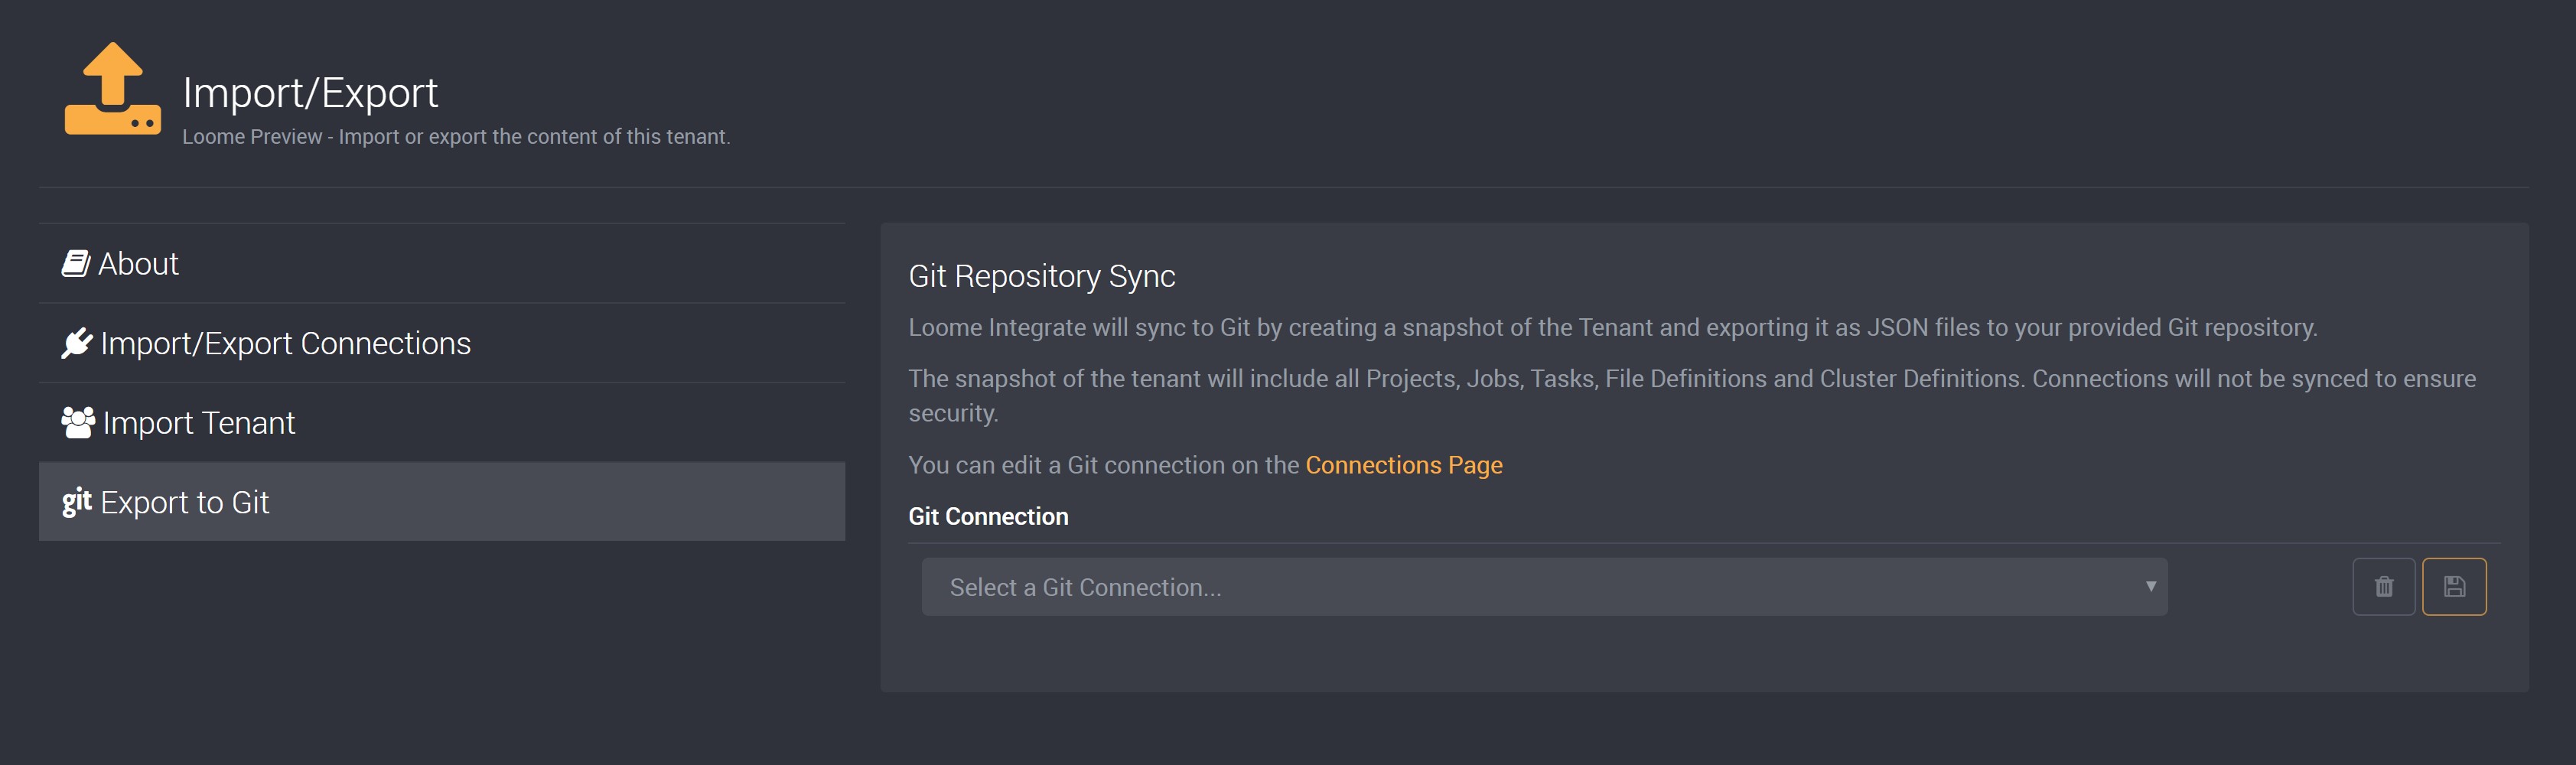This screenshot has width=2576, height=765.
Task: Click the git logo beside Export to Git
Action: [x=77, y=502]
